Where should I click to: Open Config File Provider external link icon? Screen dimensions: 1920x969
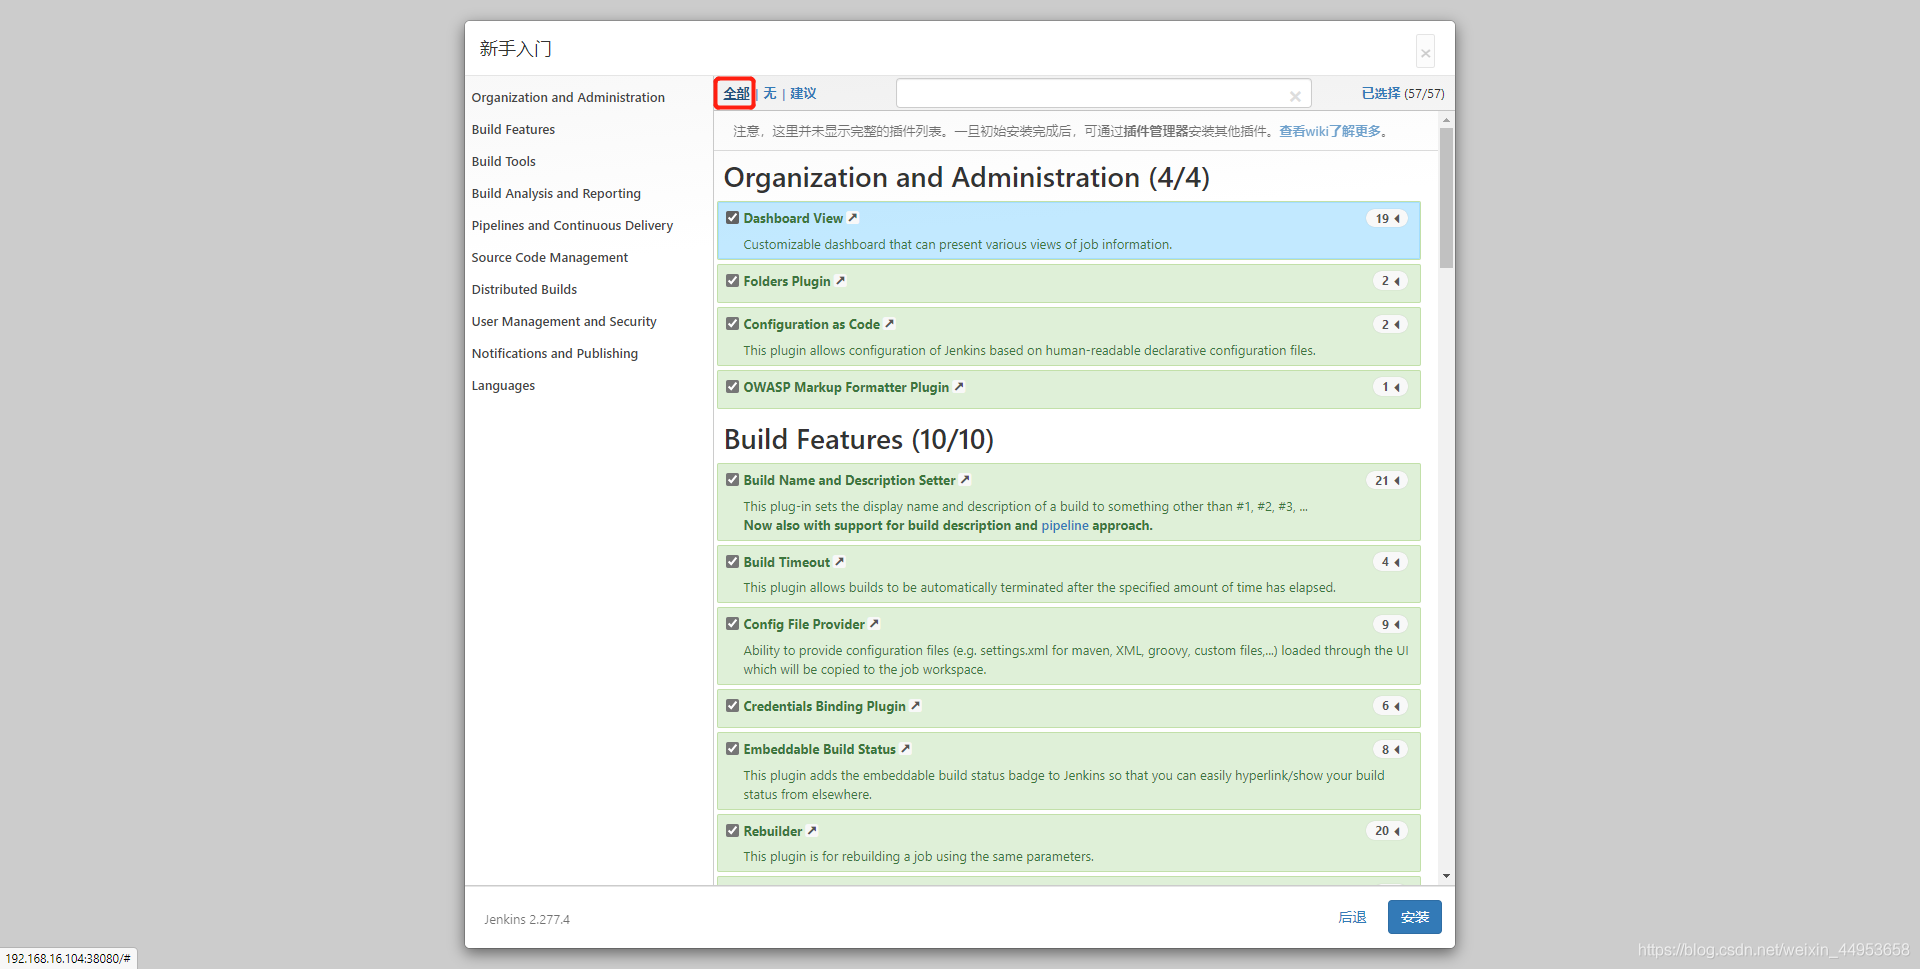point(874,623)
